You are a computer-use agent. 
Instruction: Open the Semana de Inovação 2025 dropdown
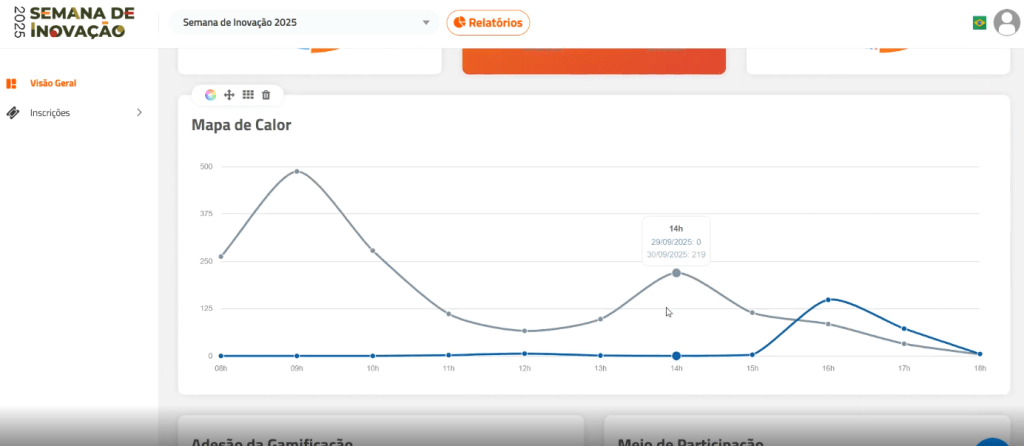(x=300, y=22)
